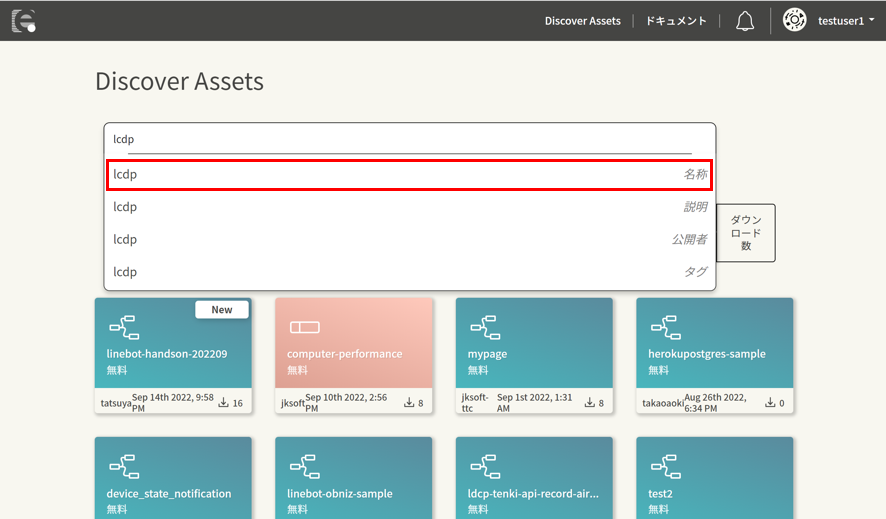Screen dimensions: 886x519
Task: Click flow icon on device_state_notification card
Action: (x=124, y=466)
